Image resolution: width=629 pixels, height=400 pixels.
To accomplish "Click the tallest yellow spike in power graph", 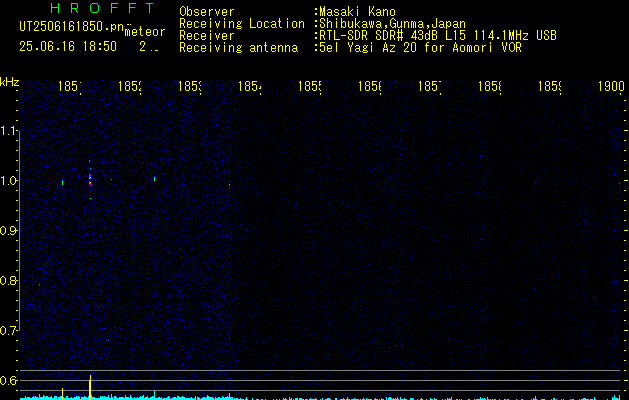I will 90,387.
